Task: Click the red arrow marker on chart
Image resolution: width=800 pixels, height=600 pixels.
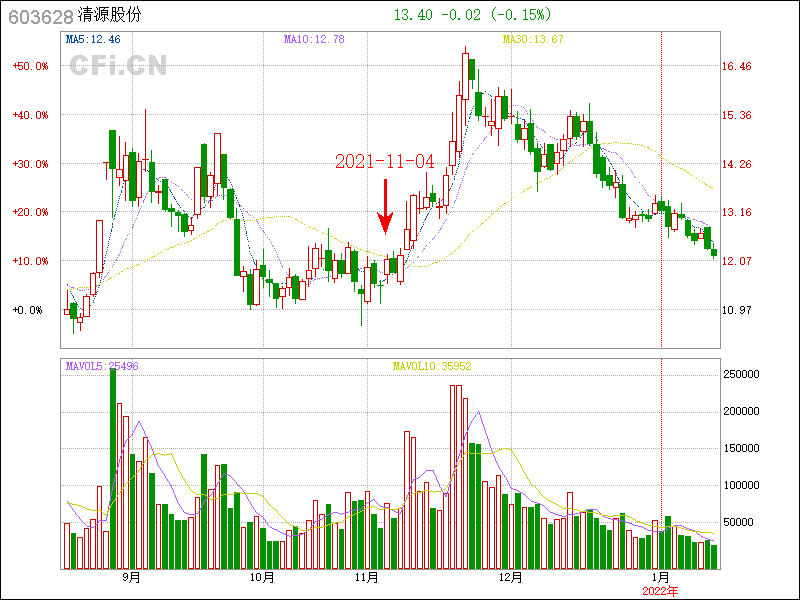Action: [x=385, y=206]
